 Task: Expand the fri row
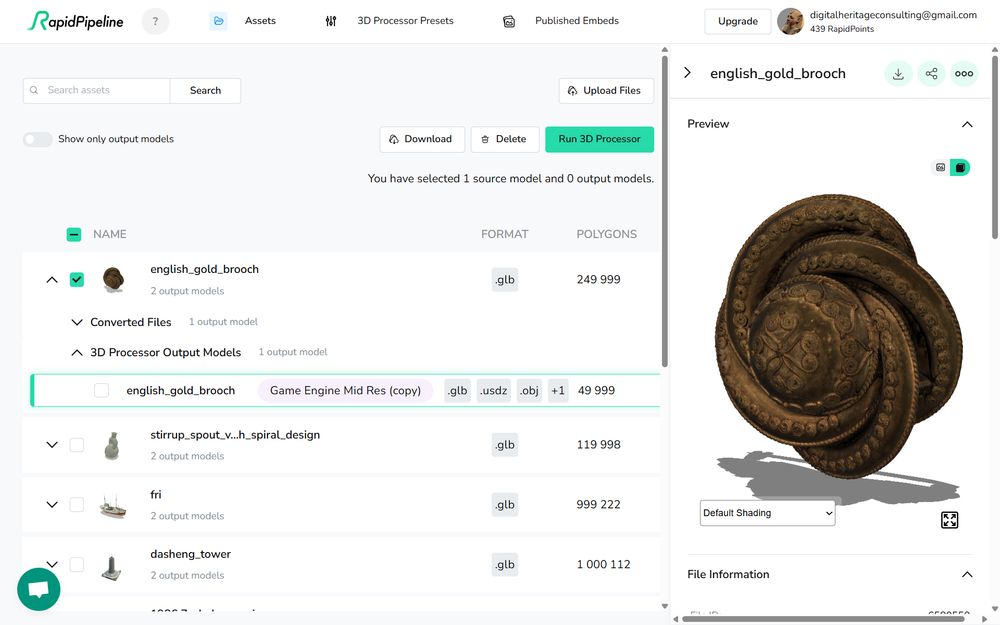(x=52, y=504)
